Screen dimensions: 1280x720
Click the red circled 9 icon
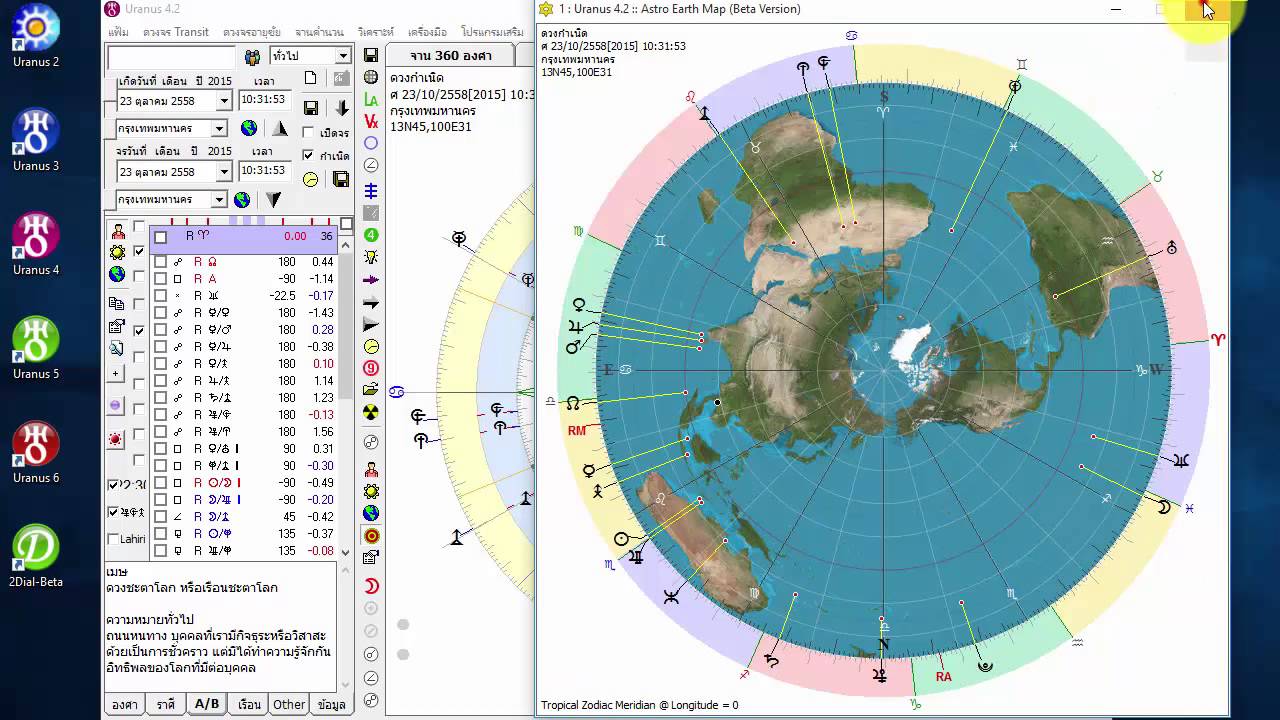[x=371, y=368]
